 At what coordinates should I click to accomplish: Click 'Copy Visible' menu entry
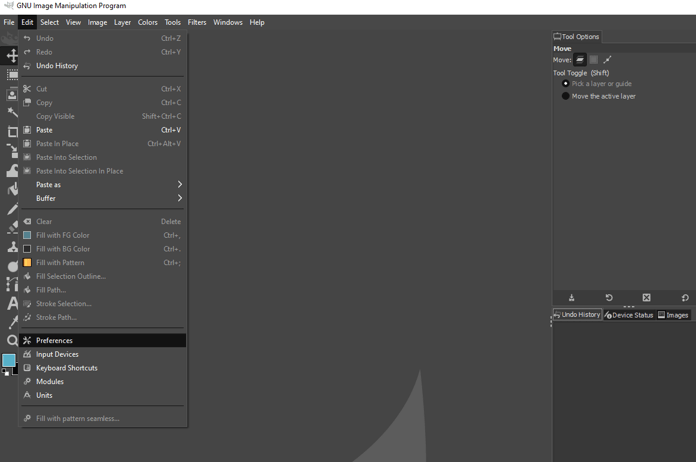pyautogui.click(x=103, y=116)
